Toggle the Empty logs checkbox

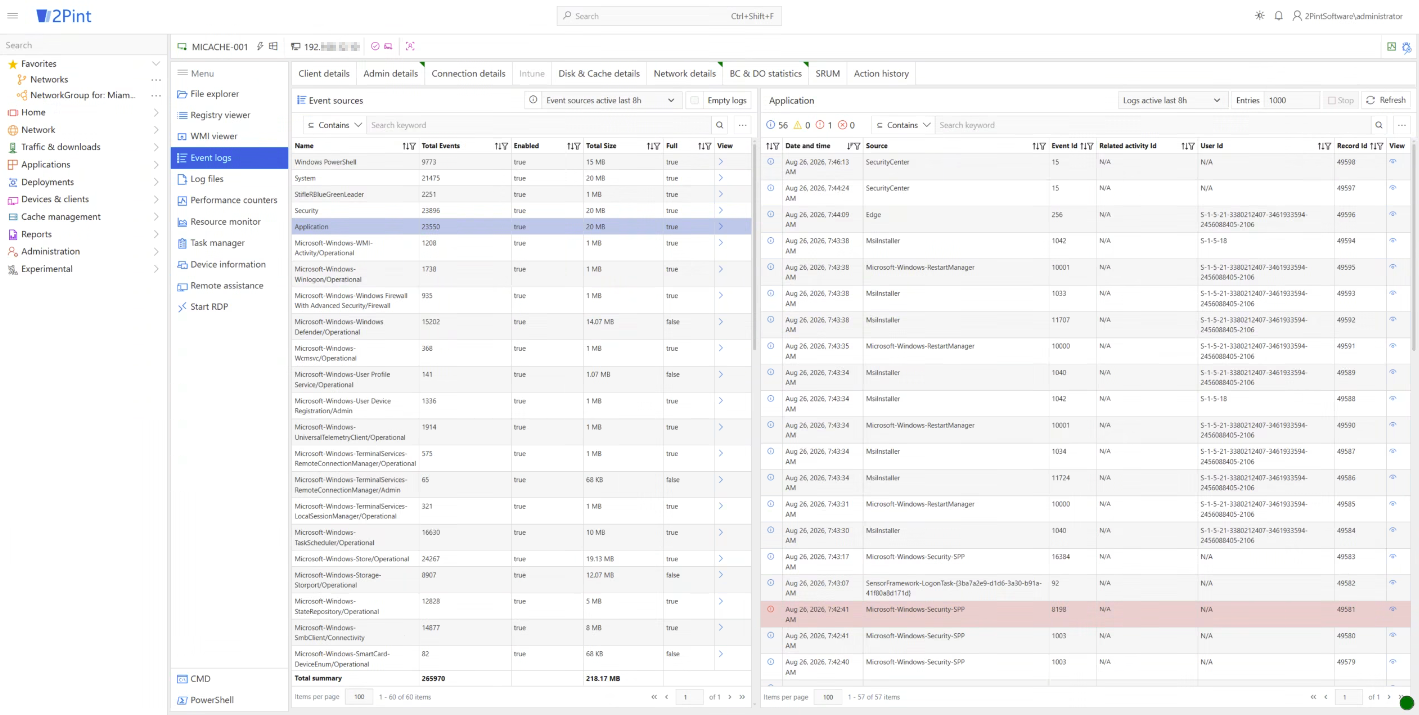[694, 100]
